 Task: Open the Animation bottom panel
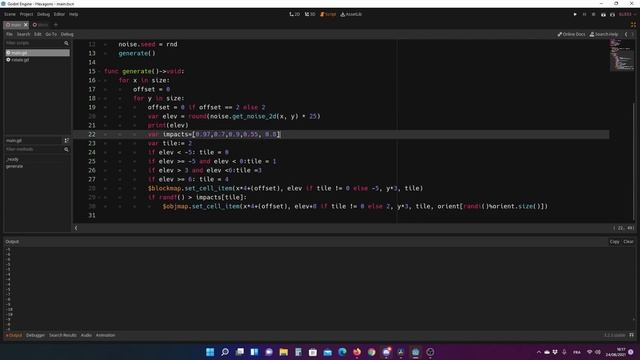tap(105, 335)
